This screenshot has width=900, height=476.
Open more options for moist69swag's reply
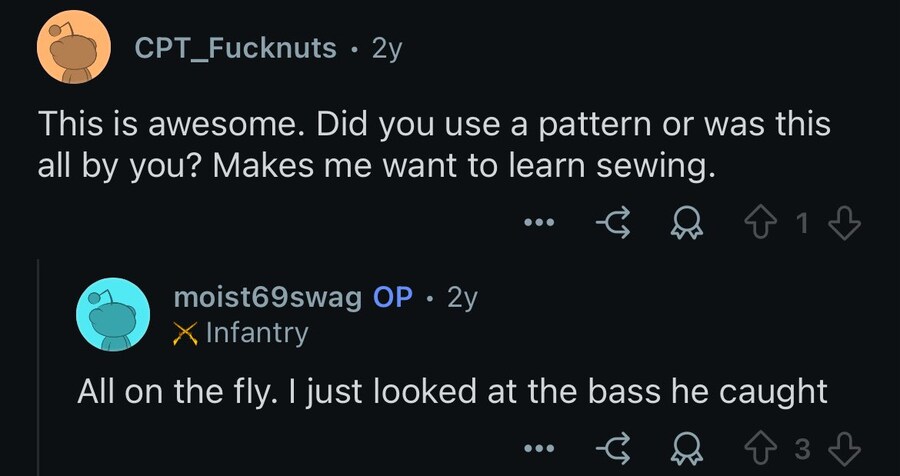coord(539,449)
